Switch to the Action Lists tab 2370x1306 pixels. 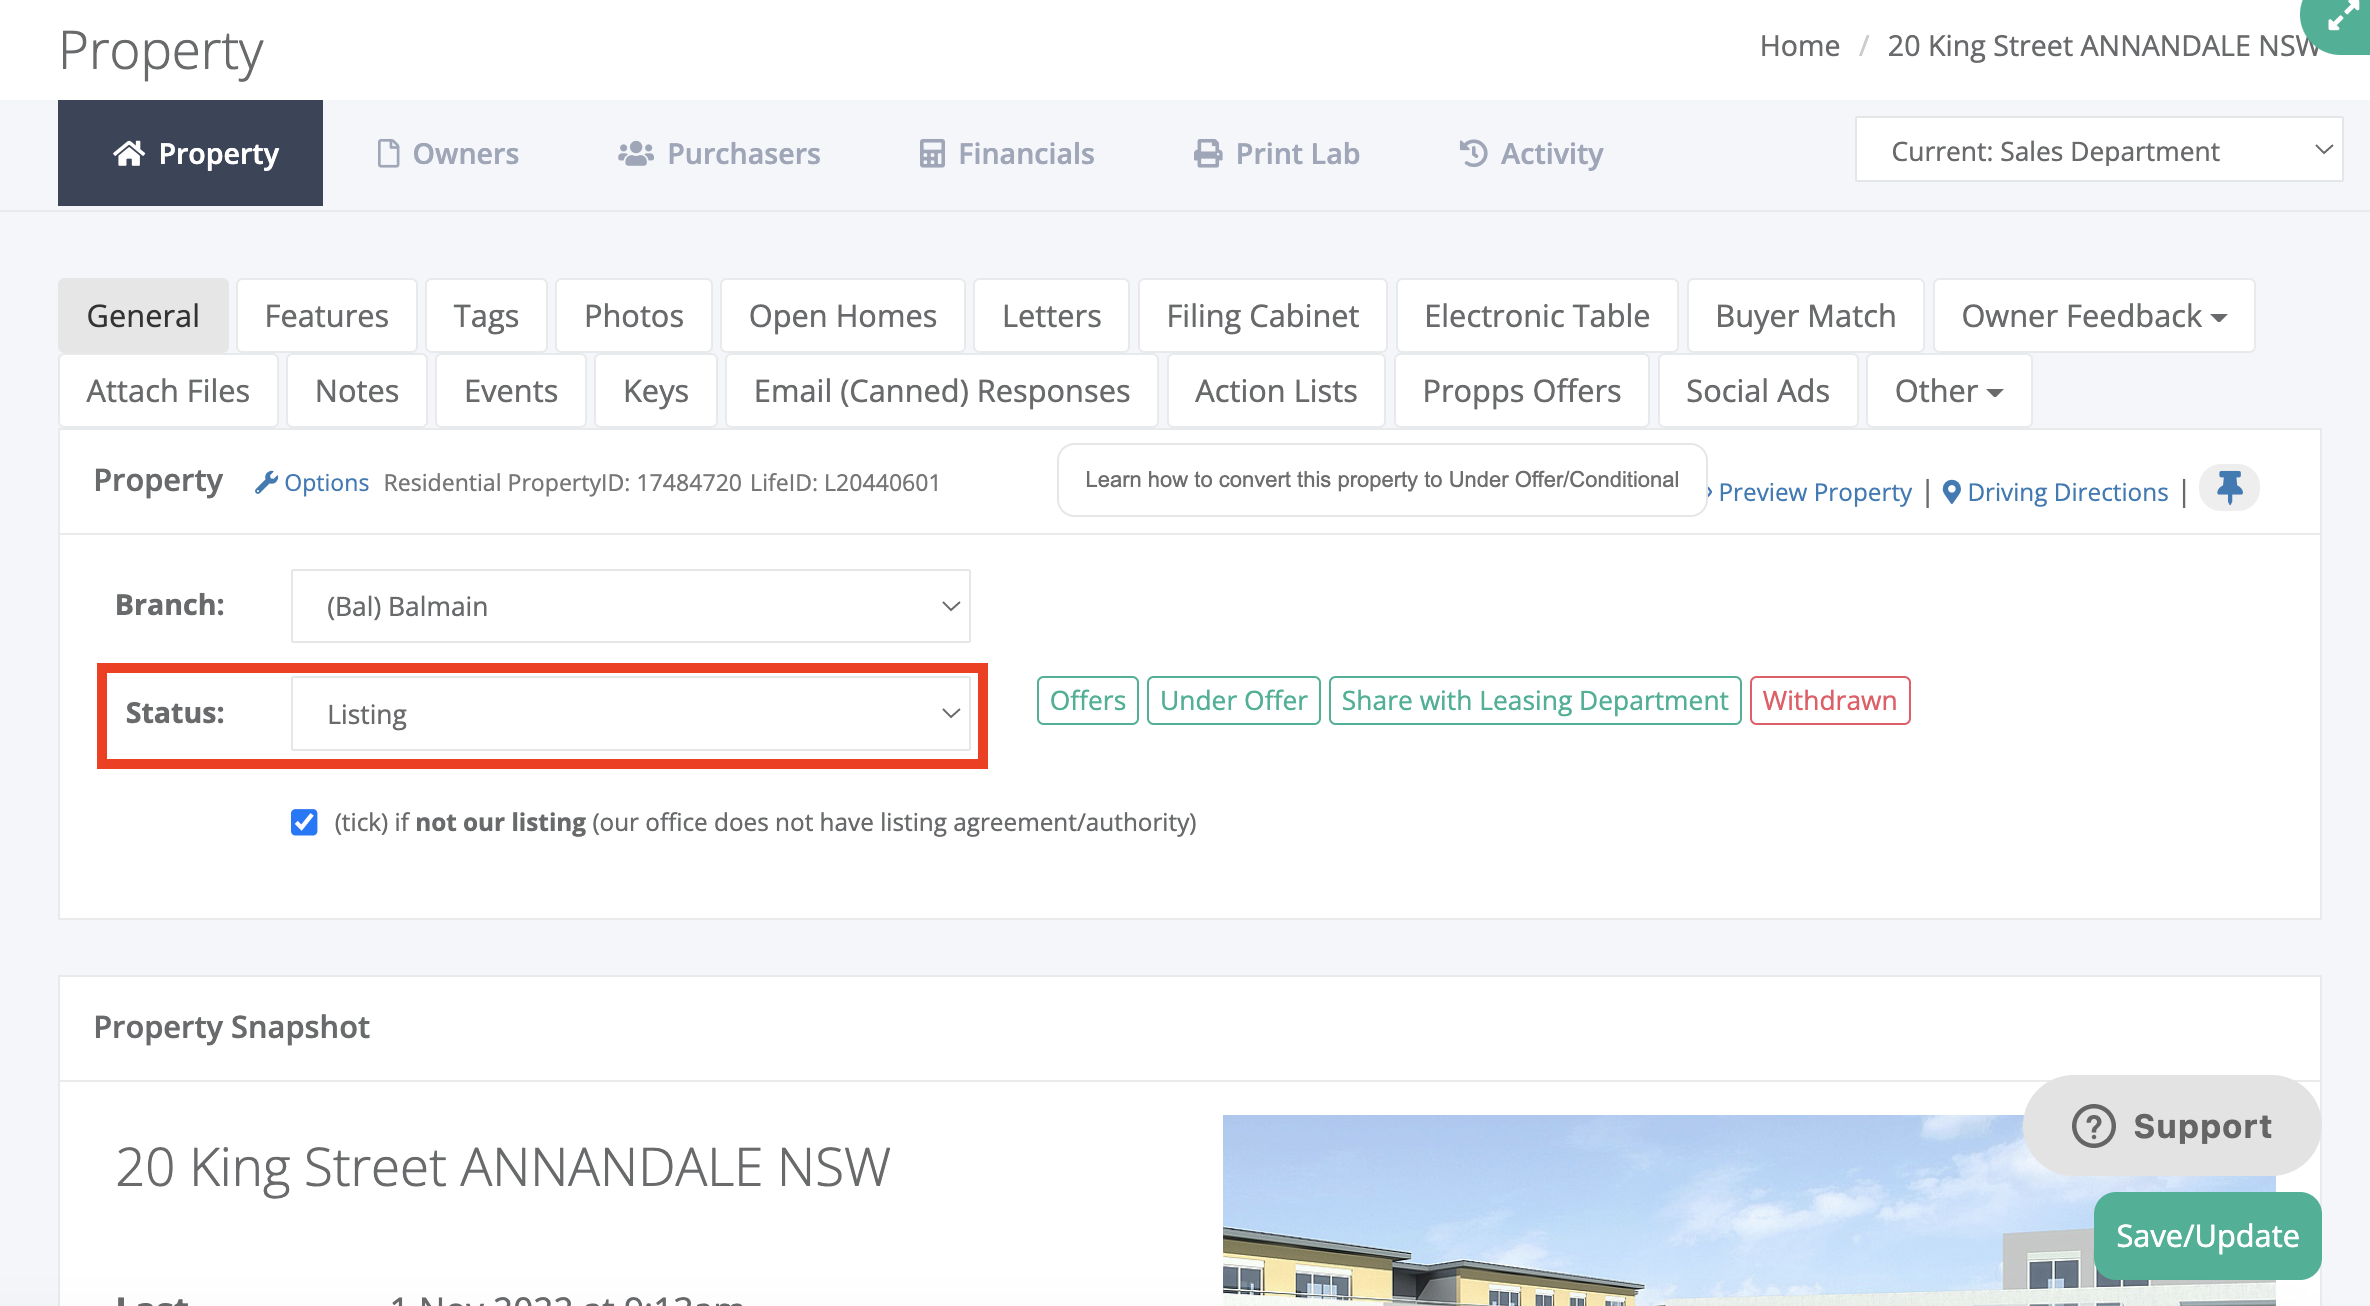(1276, 391)
